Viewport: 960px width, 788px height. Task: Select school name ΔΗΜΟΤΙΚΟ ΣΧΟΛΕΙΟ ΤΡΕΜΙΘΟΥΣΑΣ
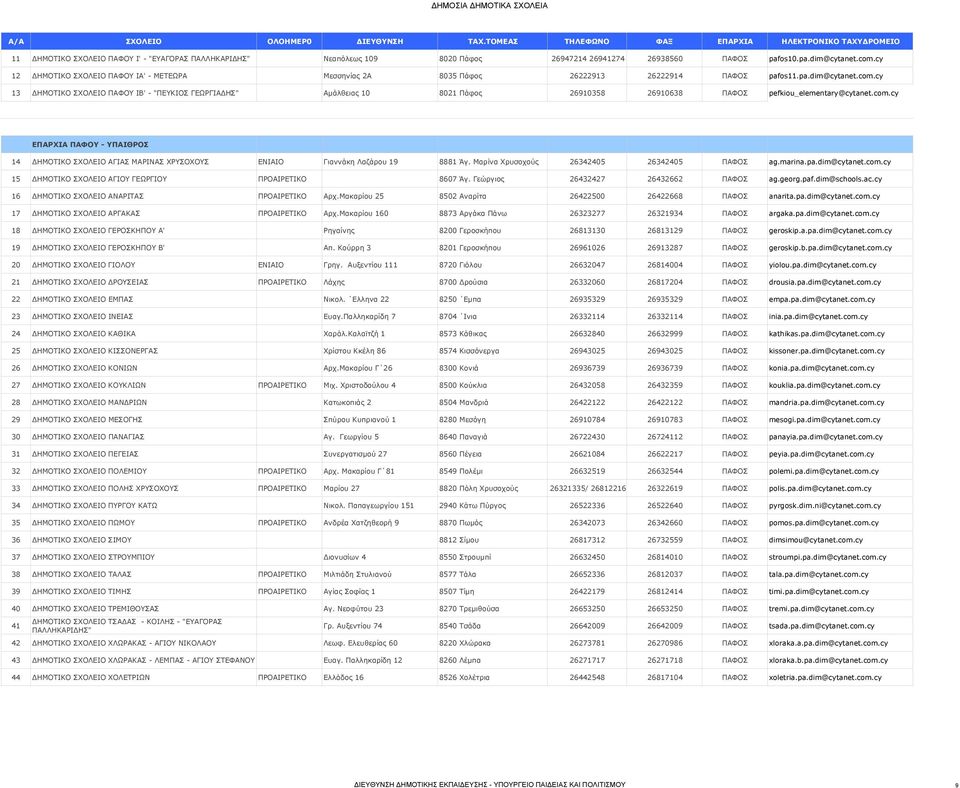[95, 609]
